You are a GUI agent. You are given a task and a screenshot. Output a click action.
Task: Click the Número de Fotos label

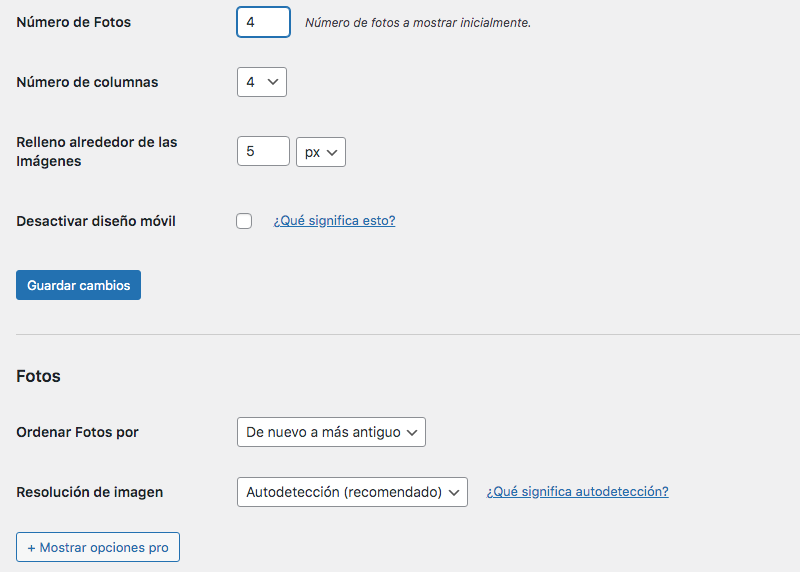click(73, 22)
